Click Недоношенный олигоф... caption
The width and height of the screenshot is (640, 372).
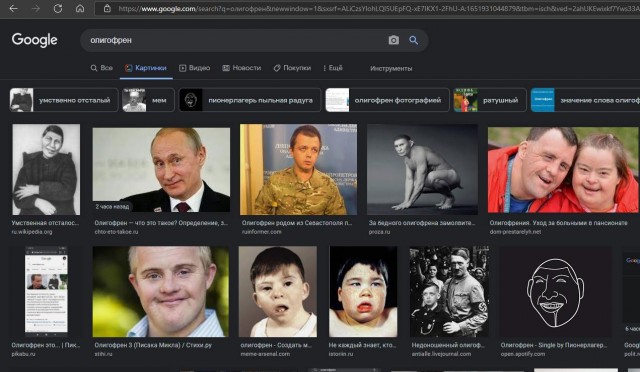click(448, 345)
